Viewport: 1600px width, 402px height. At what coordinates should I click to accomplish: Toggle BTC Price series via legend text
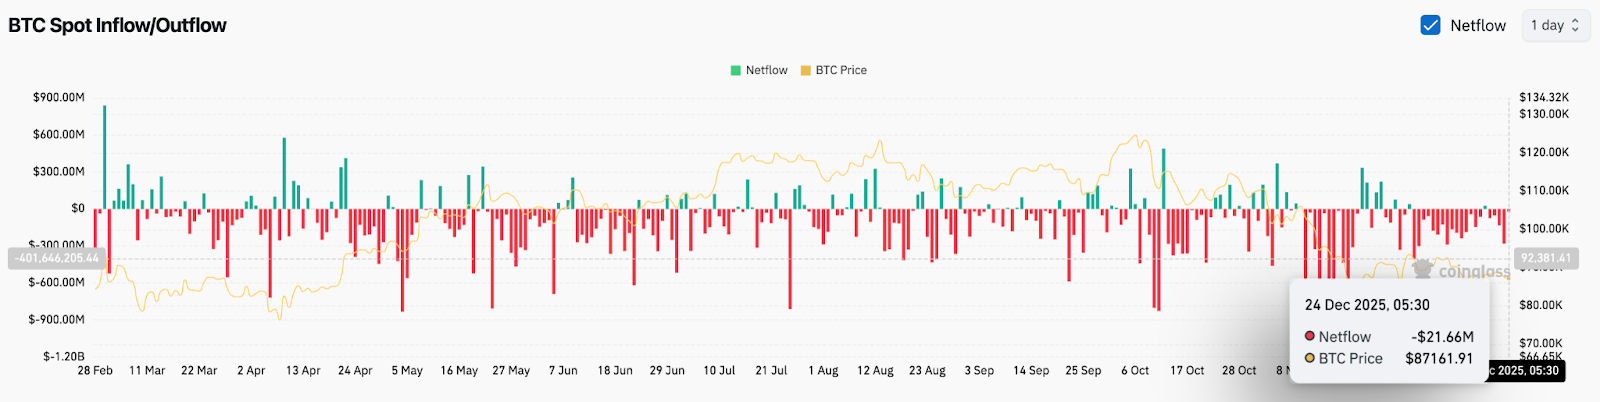coord(840,71)
